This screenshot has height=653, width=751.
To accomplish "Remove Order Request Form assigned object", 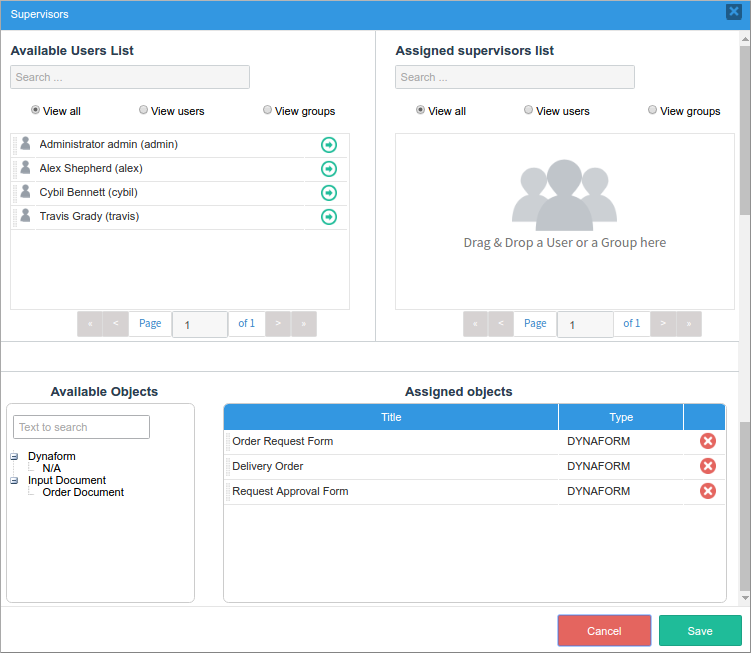I will tap(707, 441).
